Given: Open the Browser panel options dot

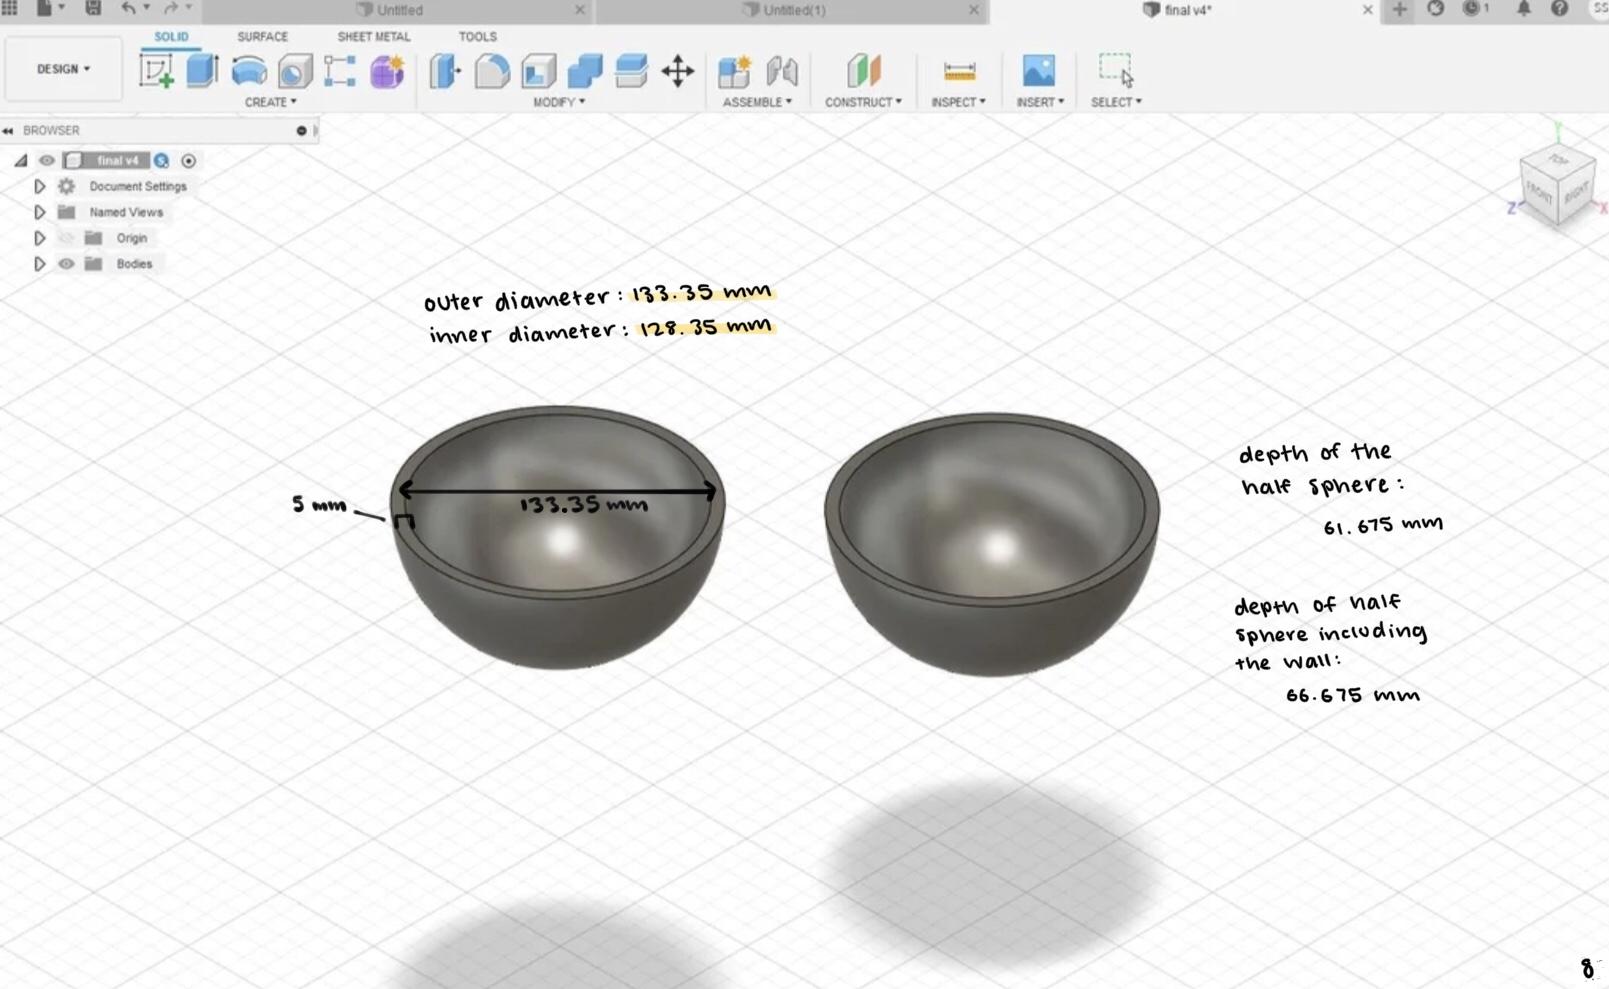Looking at the screenshot, I should [x=301, y=130].
